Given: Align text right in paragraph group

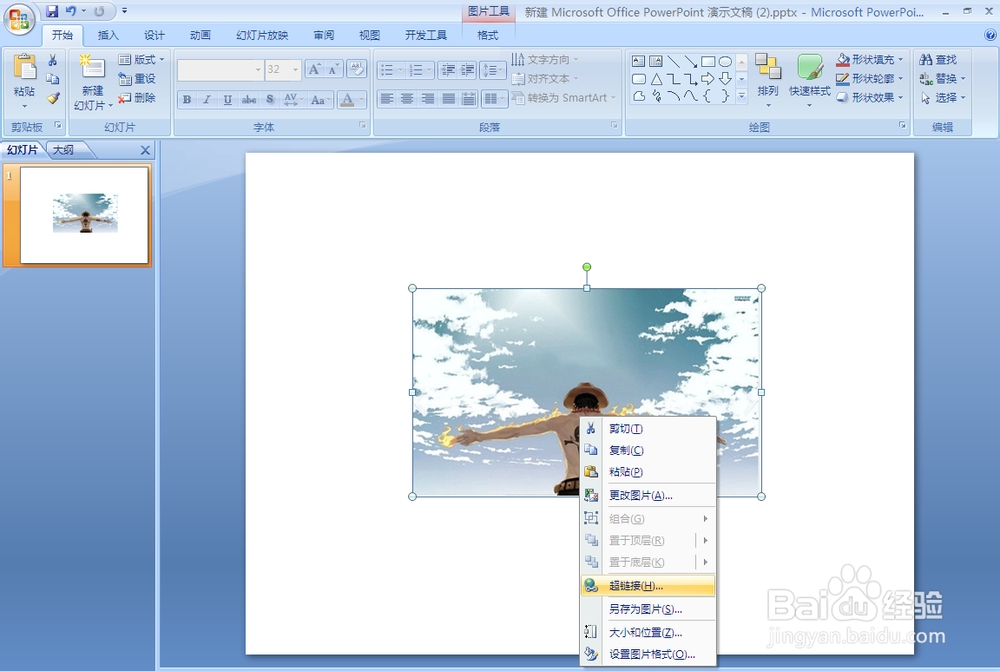Looking at the screenshot, I should [x=428, y=98].
